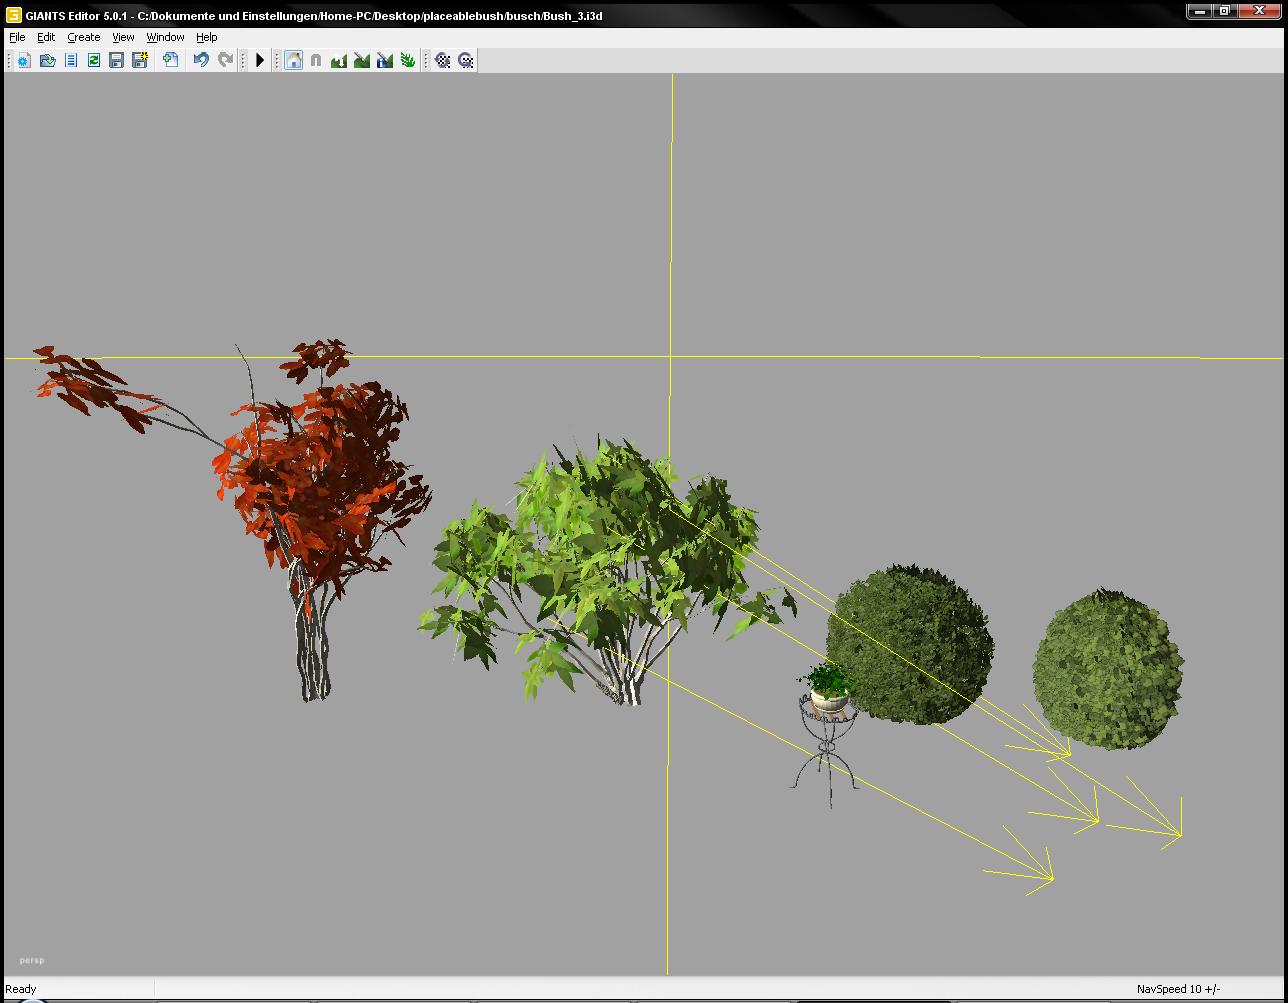This screenshot has height=1003, width=1288.
Task: Start the game with the Play icon
Action: tap(260, 60)
